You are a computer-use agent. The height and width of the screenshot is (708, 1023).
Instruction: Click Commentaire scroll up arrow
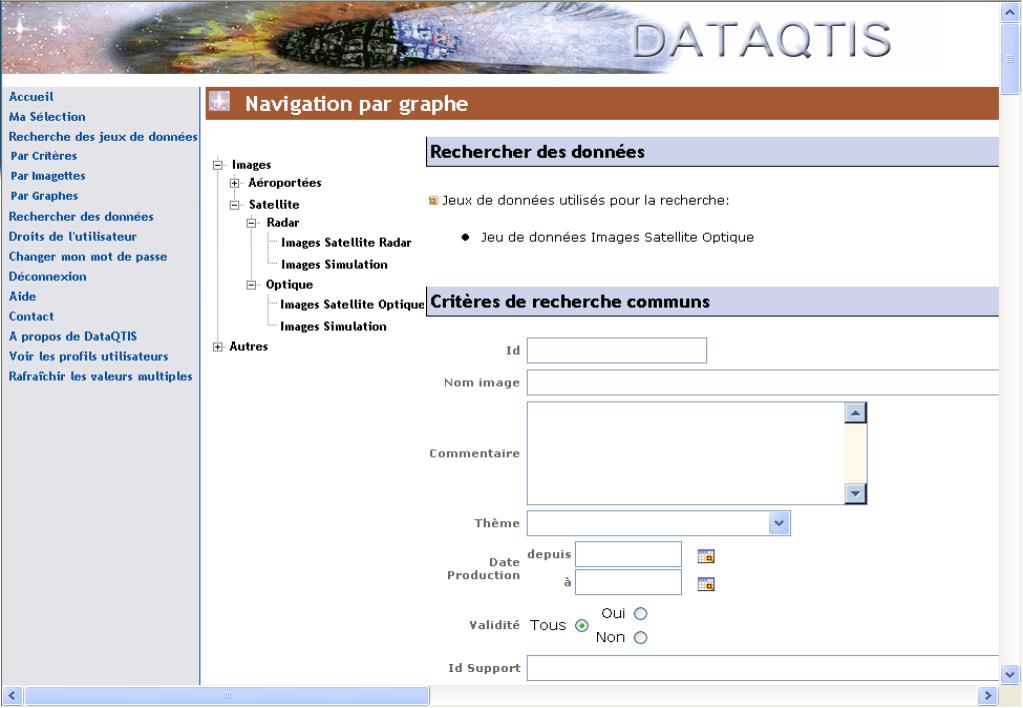pyautogui.click(x=855, y=413)
